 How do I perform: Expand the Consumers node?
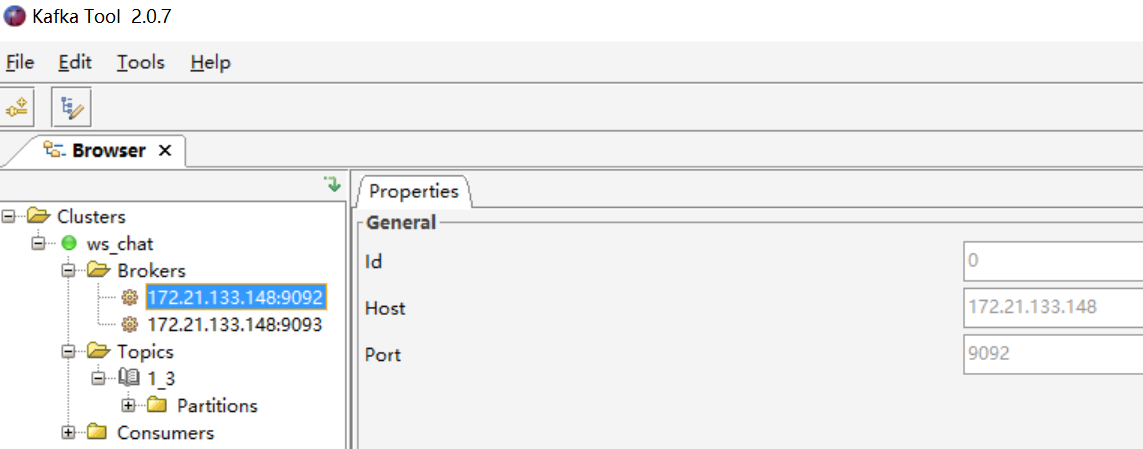69,432
